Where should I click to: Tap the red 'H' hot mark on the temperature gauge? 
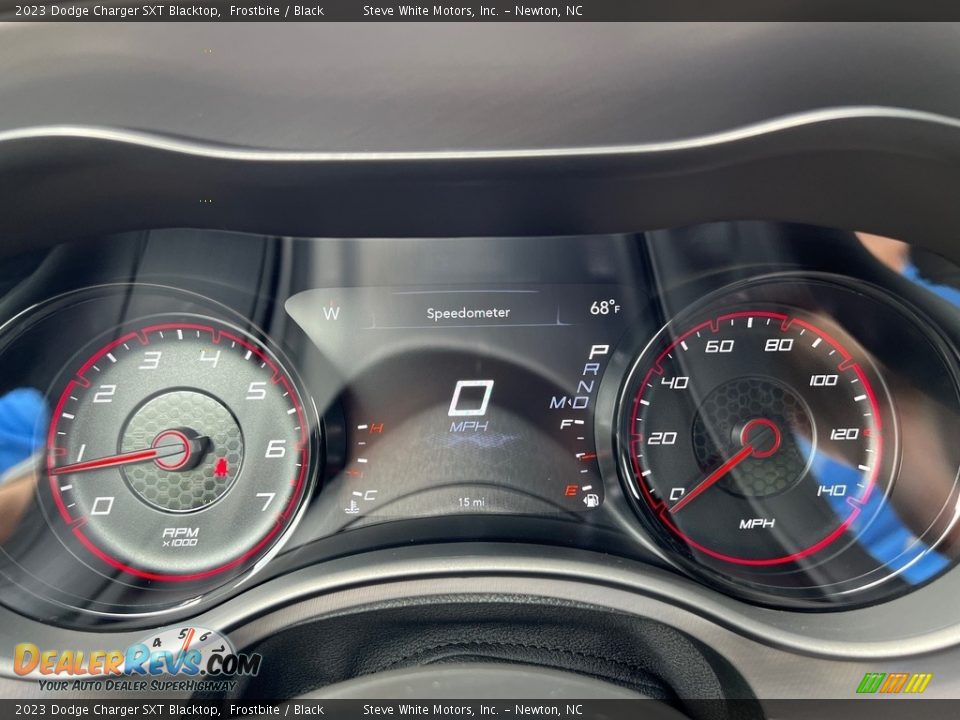pos(376,427)
